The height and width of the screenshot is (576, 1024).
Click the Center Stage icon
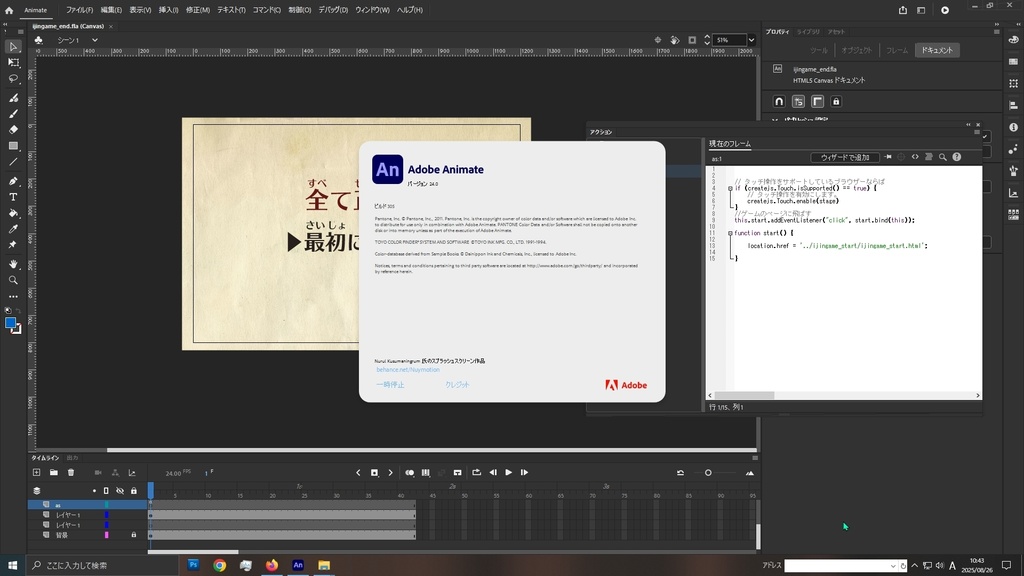pyautogui.click(x=658, y=40)
